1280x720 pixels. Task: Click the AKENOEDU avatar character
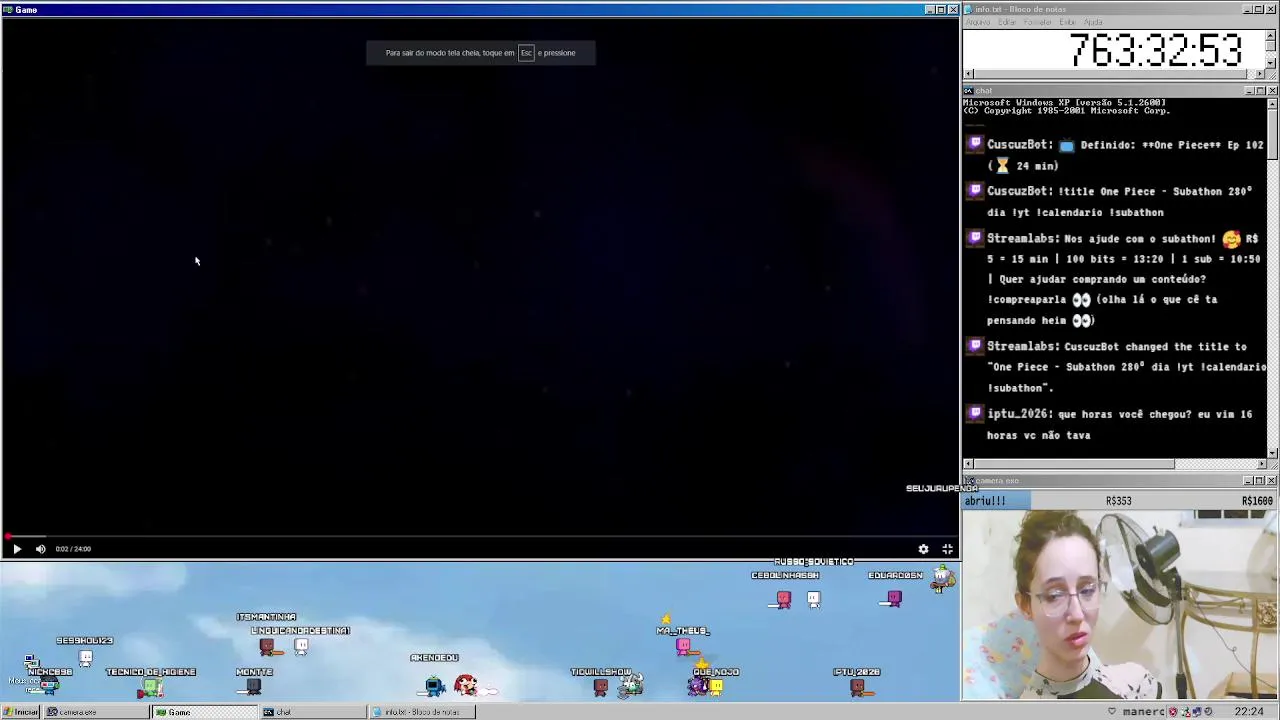(434, 685)
